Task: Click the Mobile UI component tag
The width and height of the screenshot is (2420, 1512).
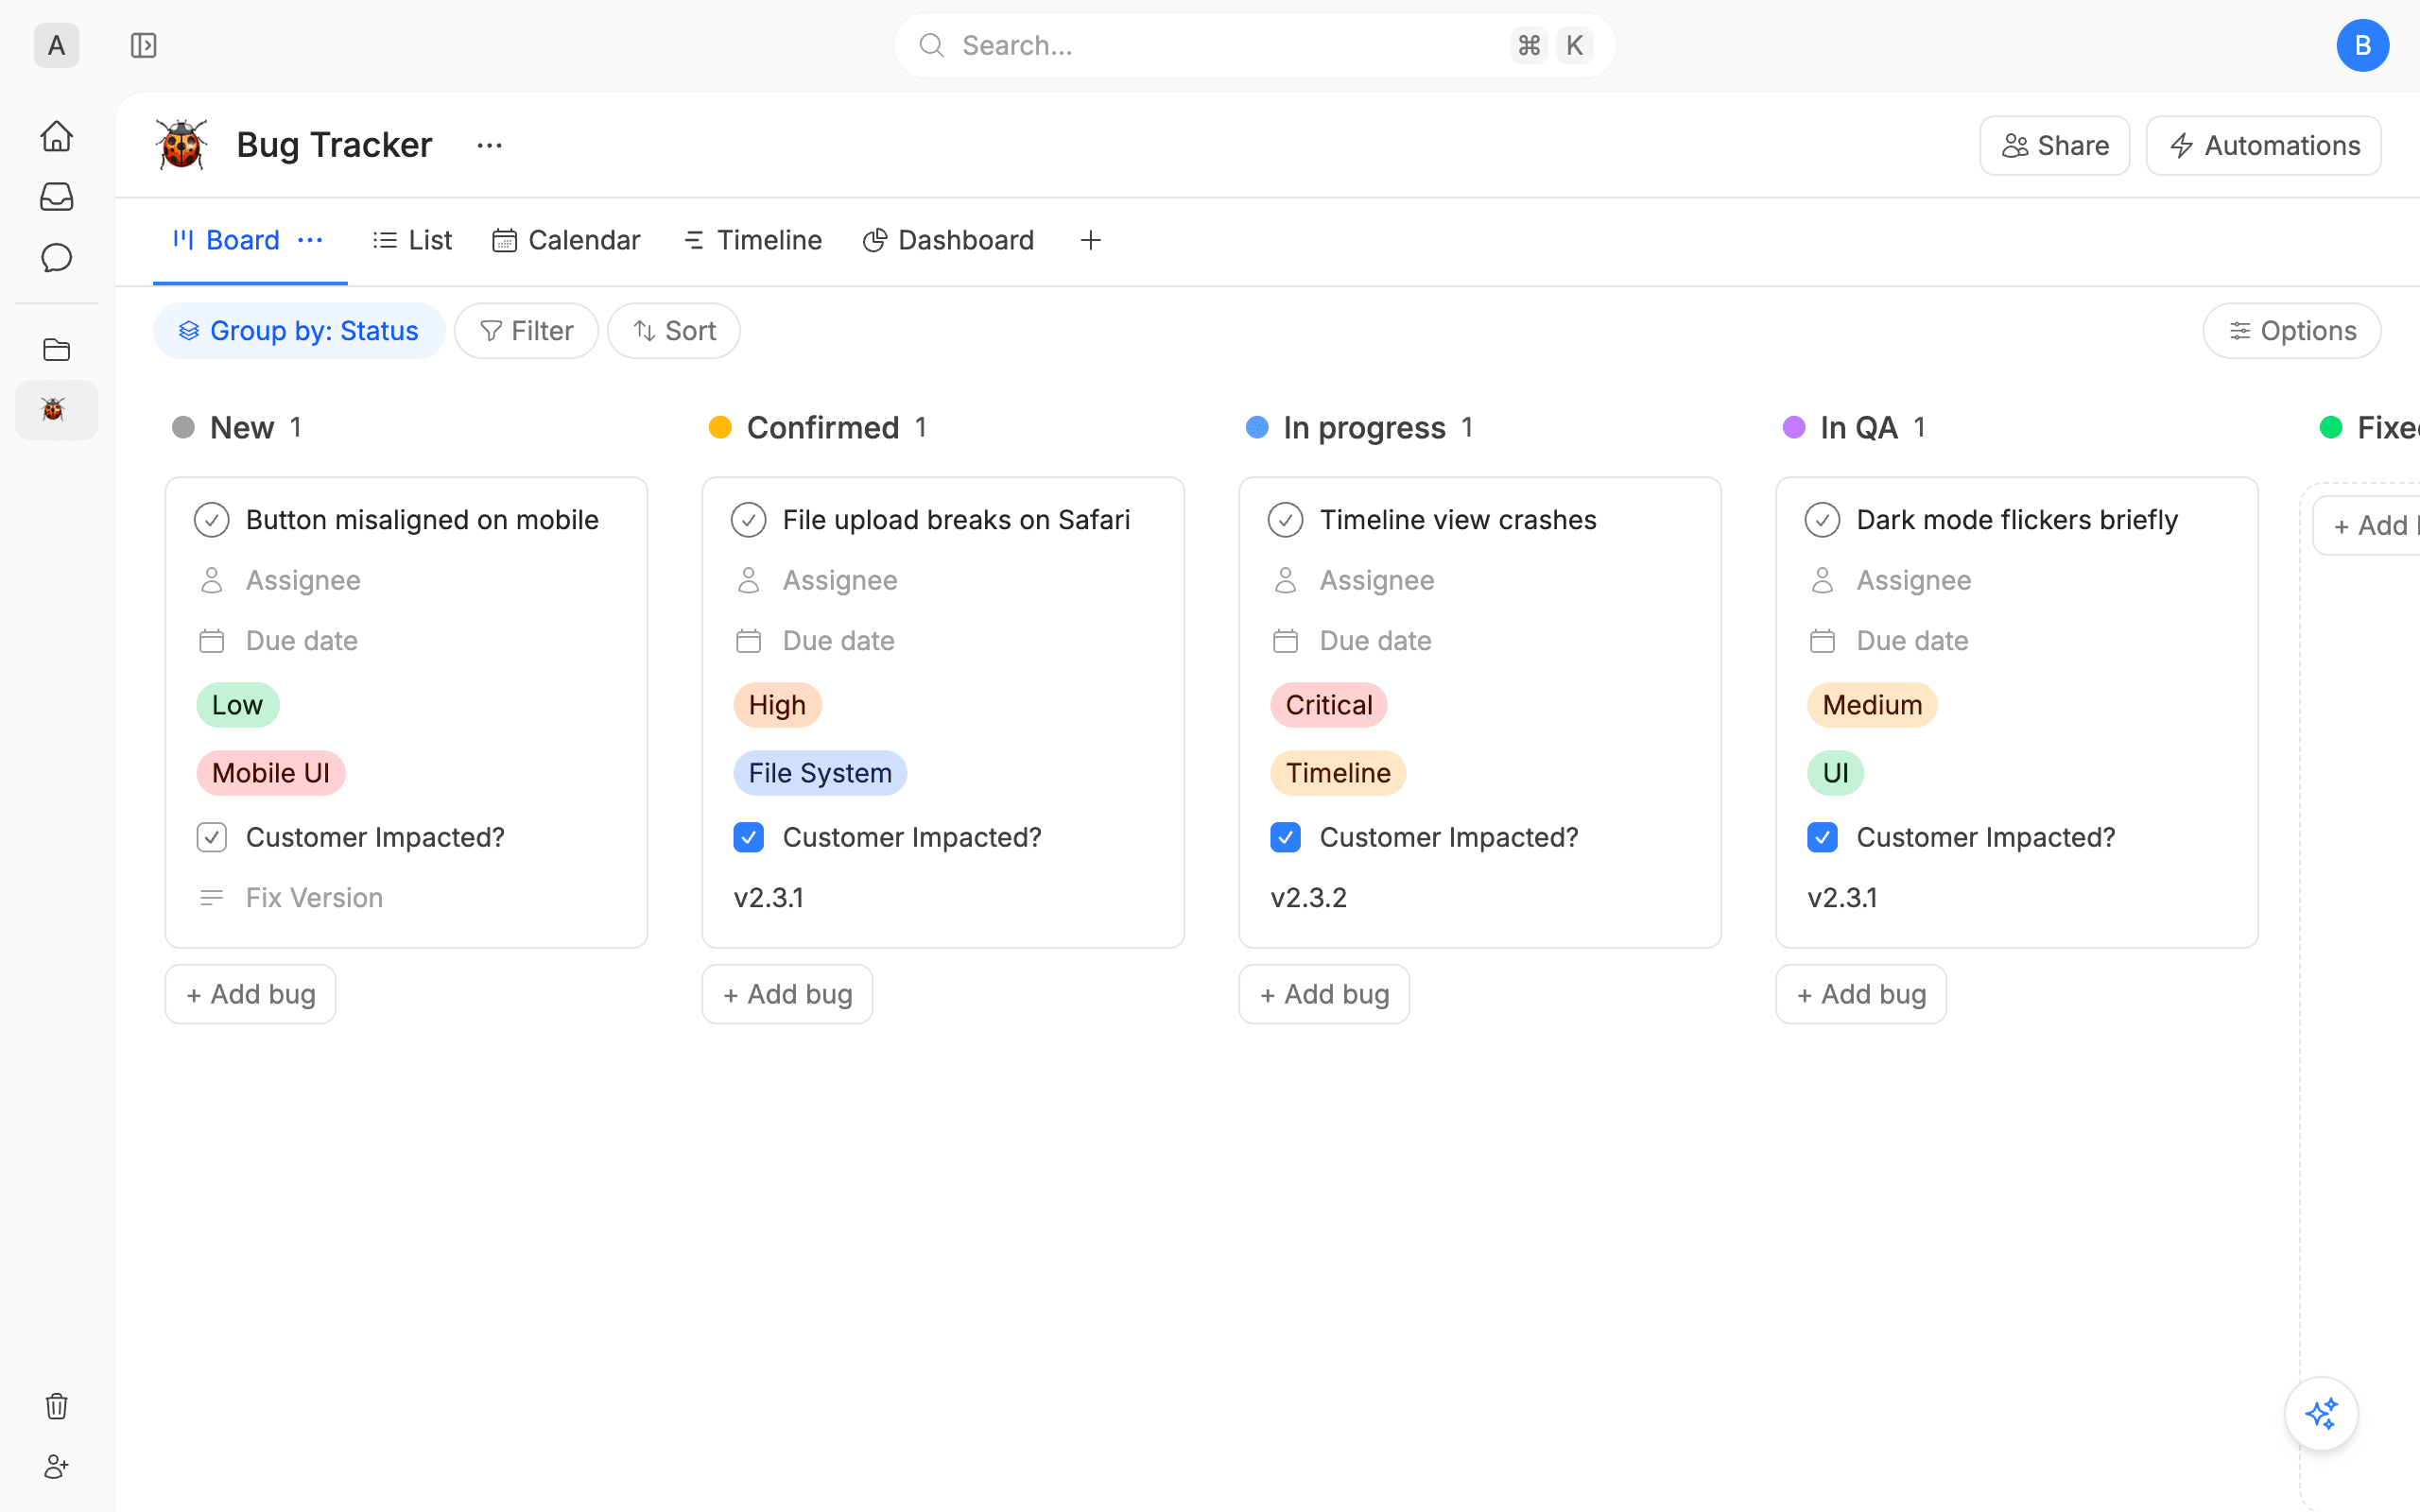Action: click(x=271, y=773)
